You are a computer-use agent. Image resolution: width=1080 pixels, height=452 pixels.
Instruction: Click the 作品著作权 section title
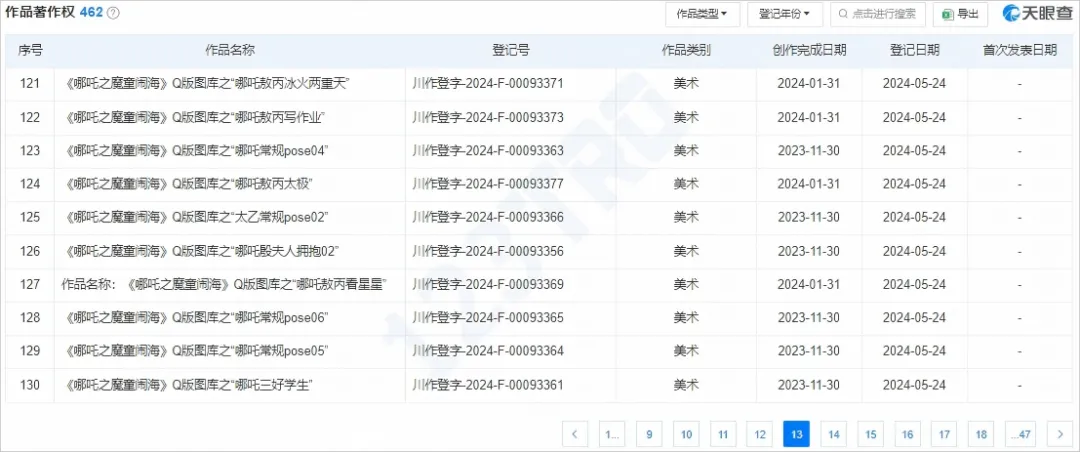[x=41, y=13]
